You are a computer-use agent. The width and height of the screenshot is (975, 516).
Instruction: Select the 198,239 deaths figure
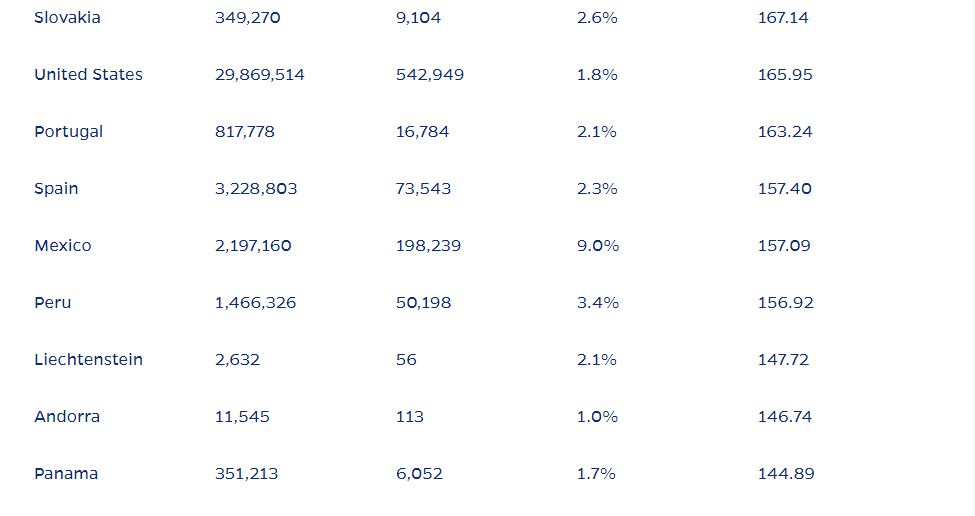click(428, 246)
